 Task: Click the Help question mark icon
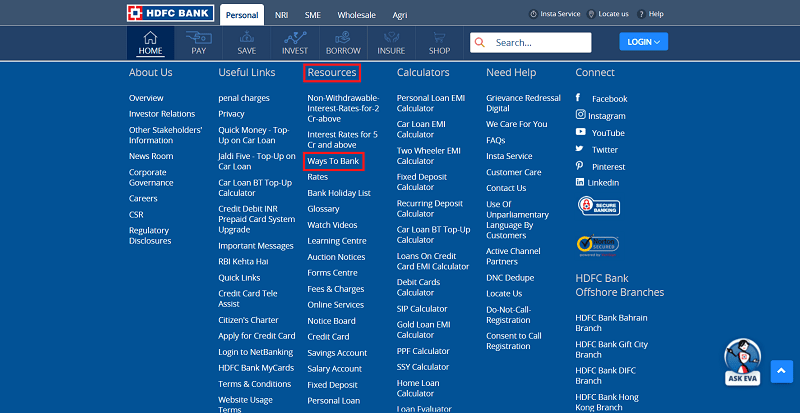pos(641,14)
